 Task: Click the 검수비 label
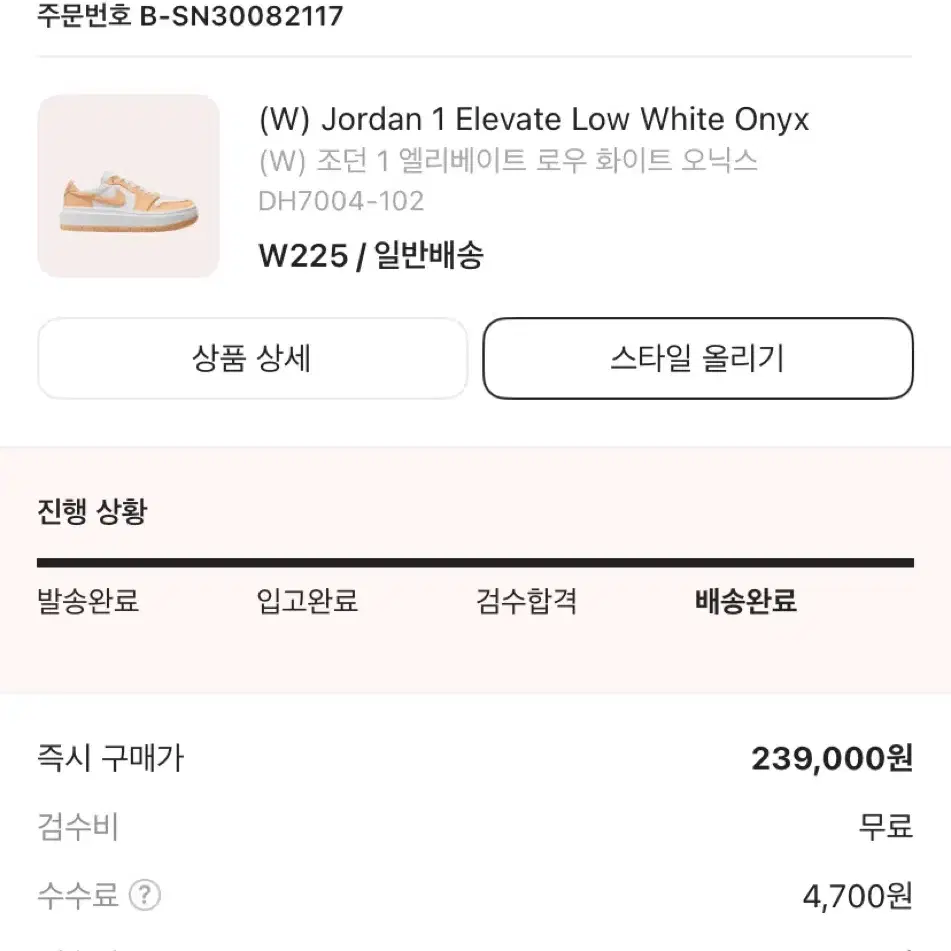pyautogui.click(x=78, y=827)
